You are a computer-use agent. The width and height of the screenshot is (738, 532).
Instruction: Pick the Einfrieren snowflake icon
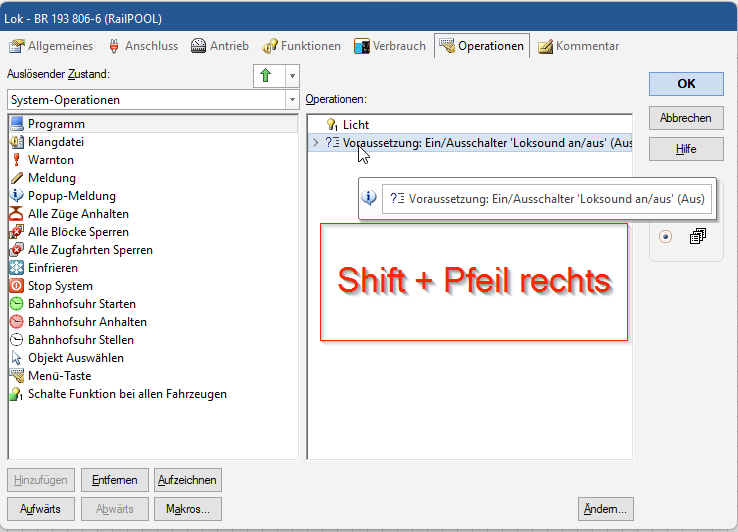click(x=16, y=268)
